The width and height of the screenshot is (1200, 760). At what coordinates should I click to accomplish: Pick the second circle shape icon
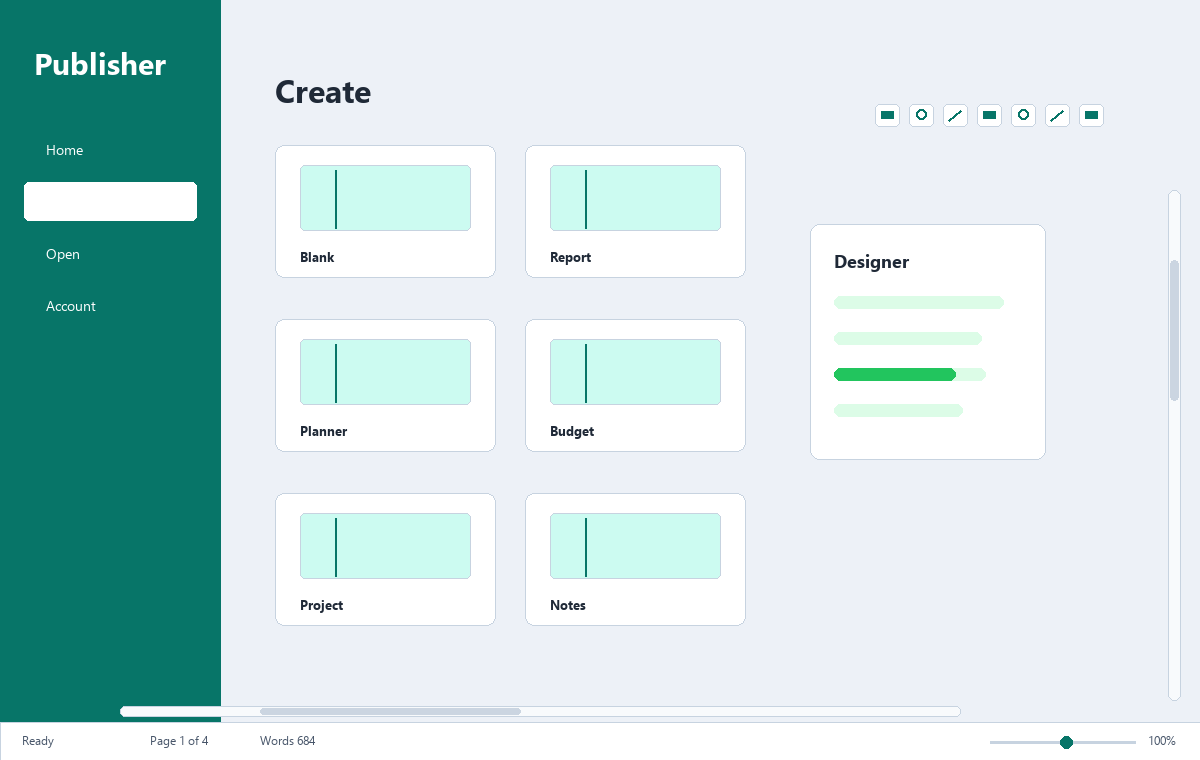point(1023,115)
